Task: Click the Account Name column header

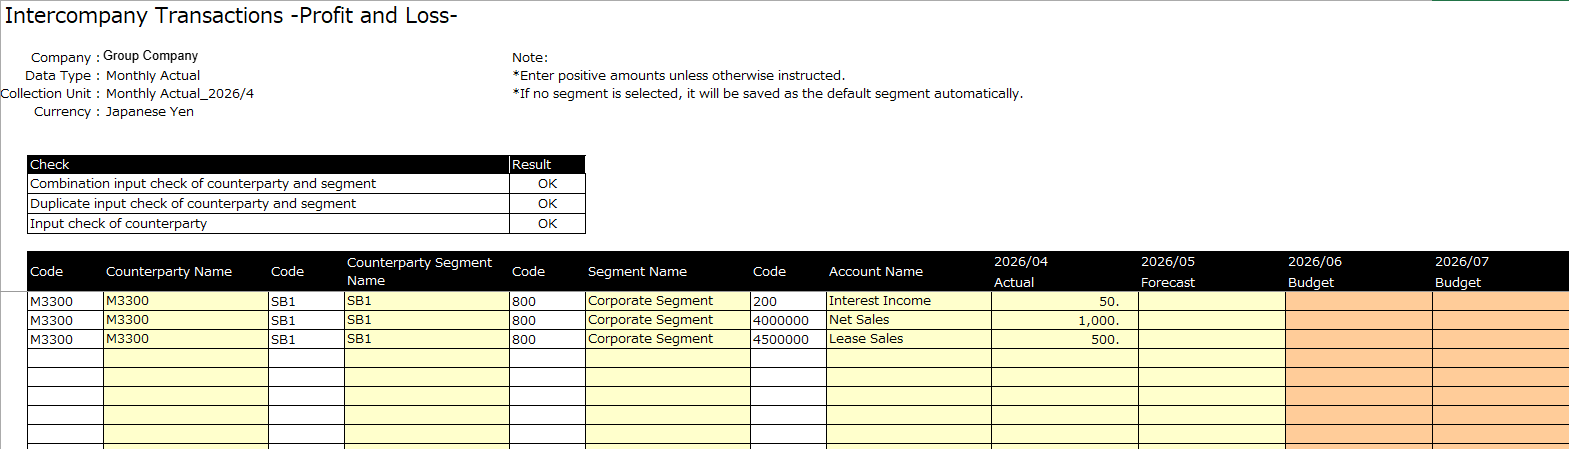Action: point(909,271)
